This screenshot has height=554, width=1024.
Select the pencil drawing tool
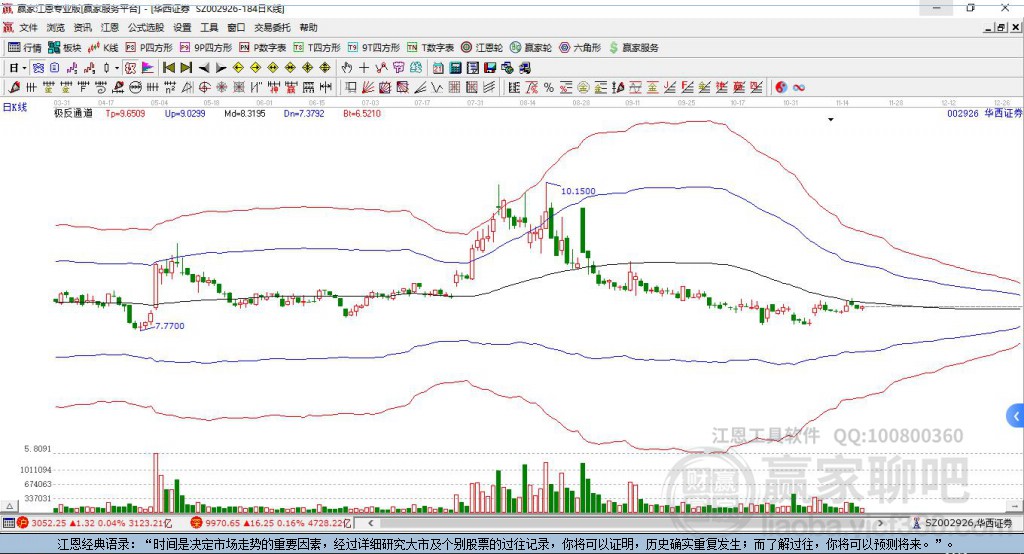click(14, 87)
